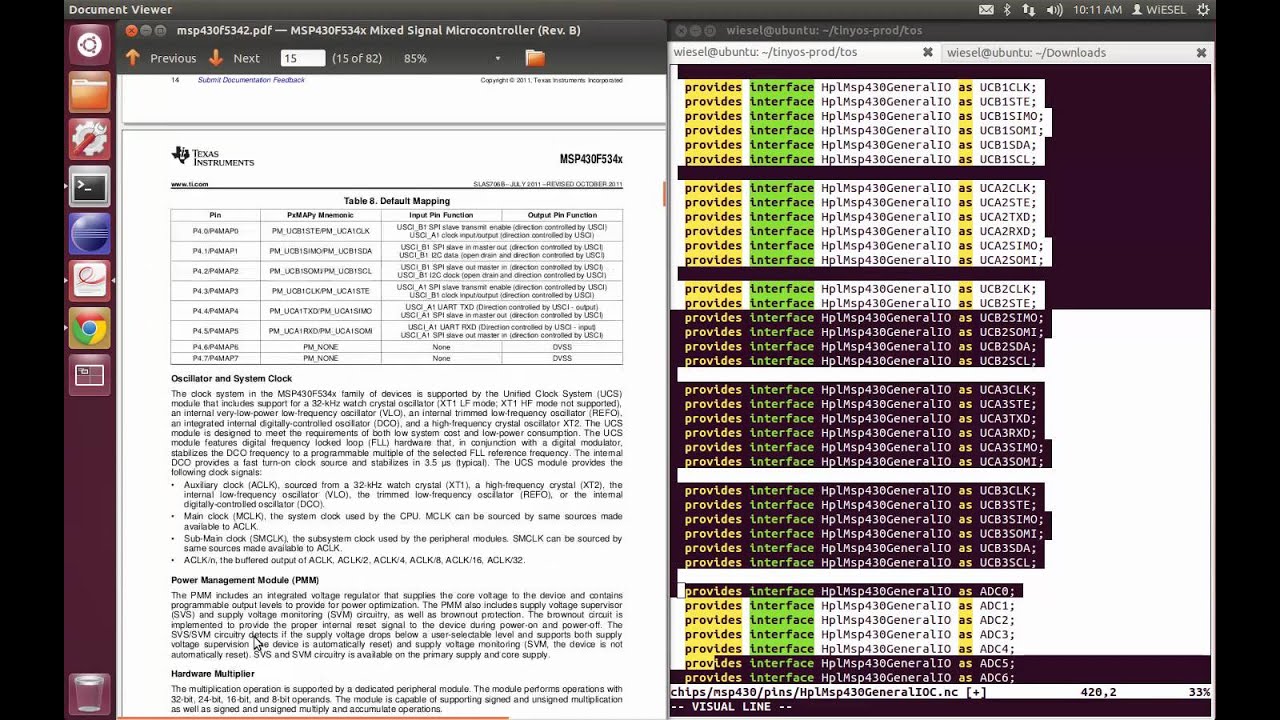Click table cell P4.7/P4MAP7
This screenshot has height=720, width=1280.
[x=215, y=358]
